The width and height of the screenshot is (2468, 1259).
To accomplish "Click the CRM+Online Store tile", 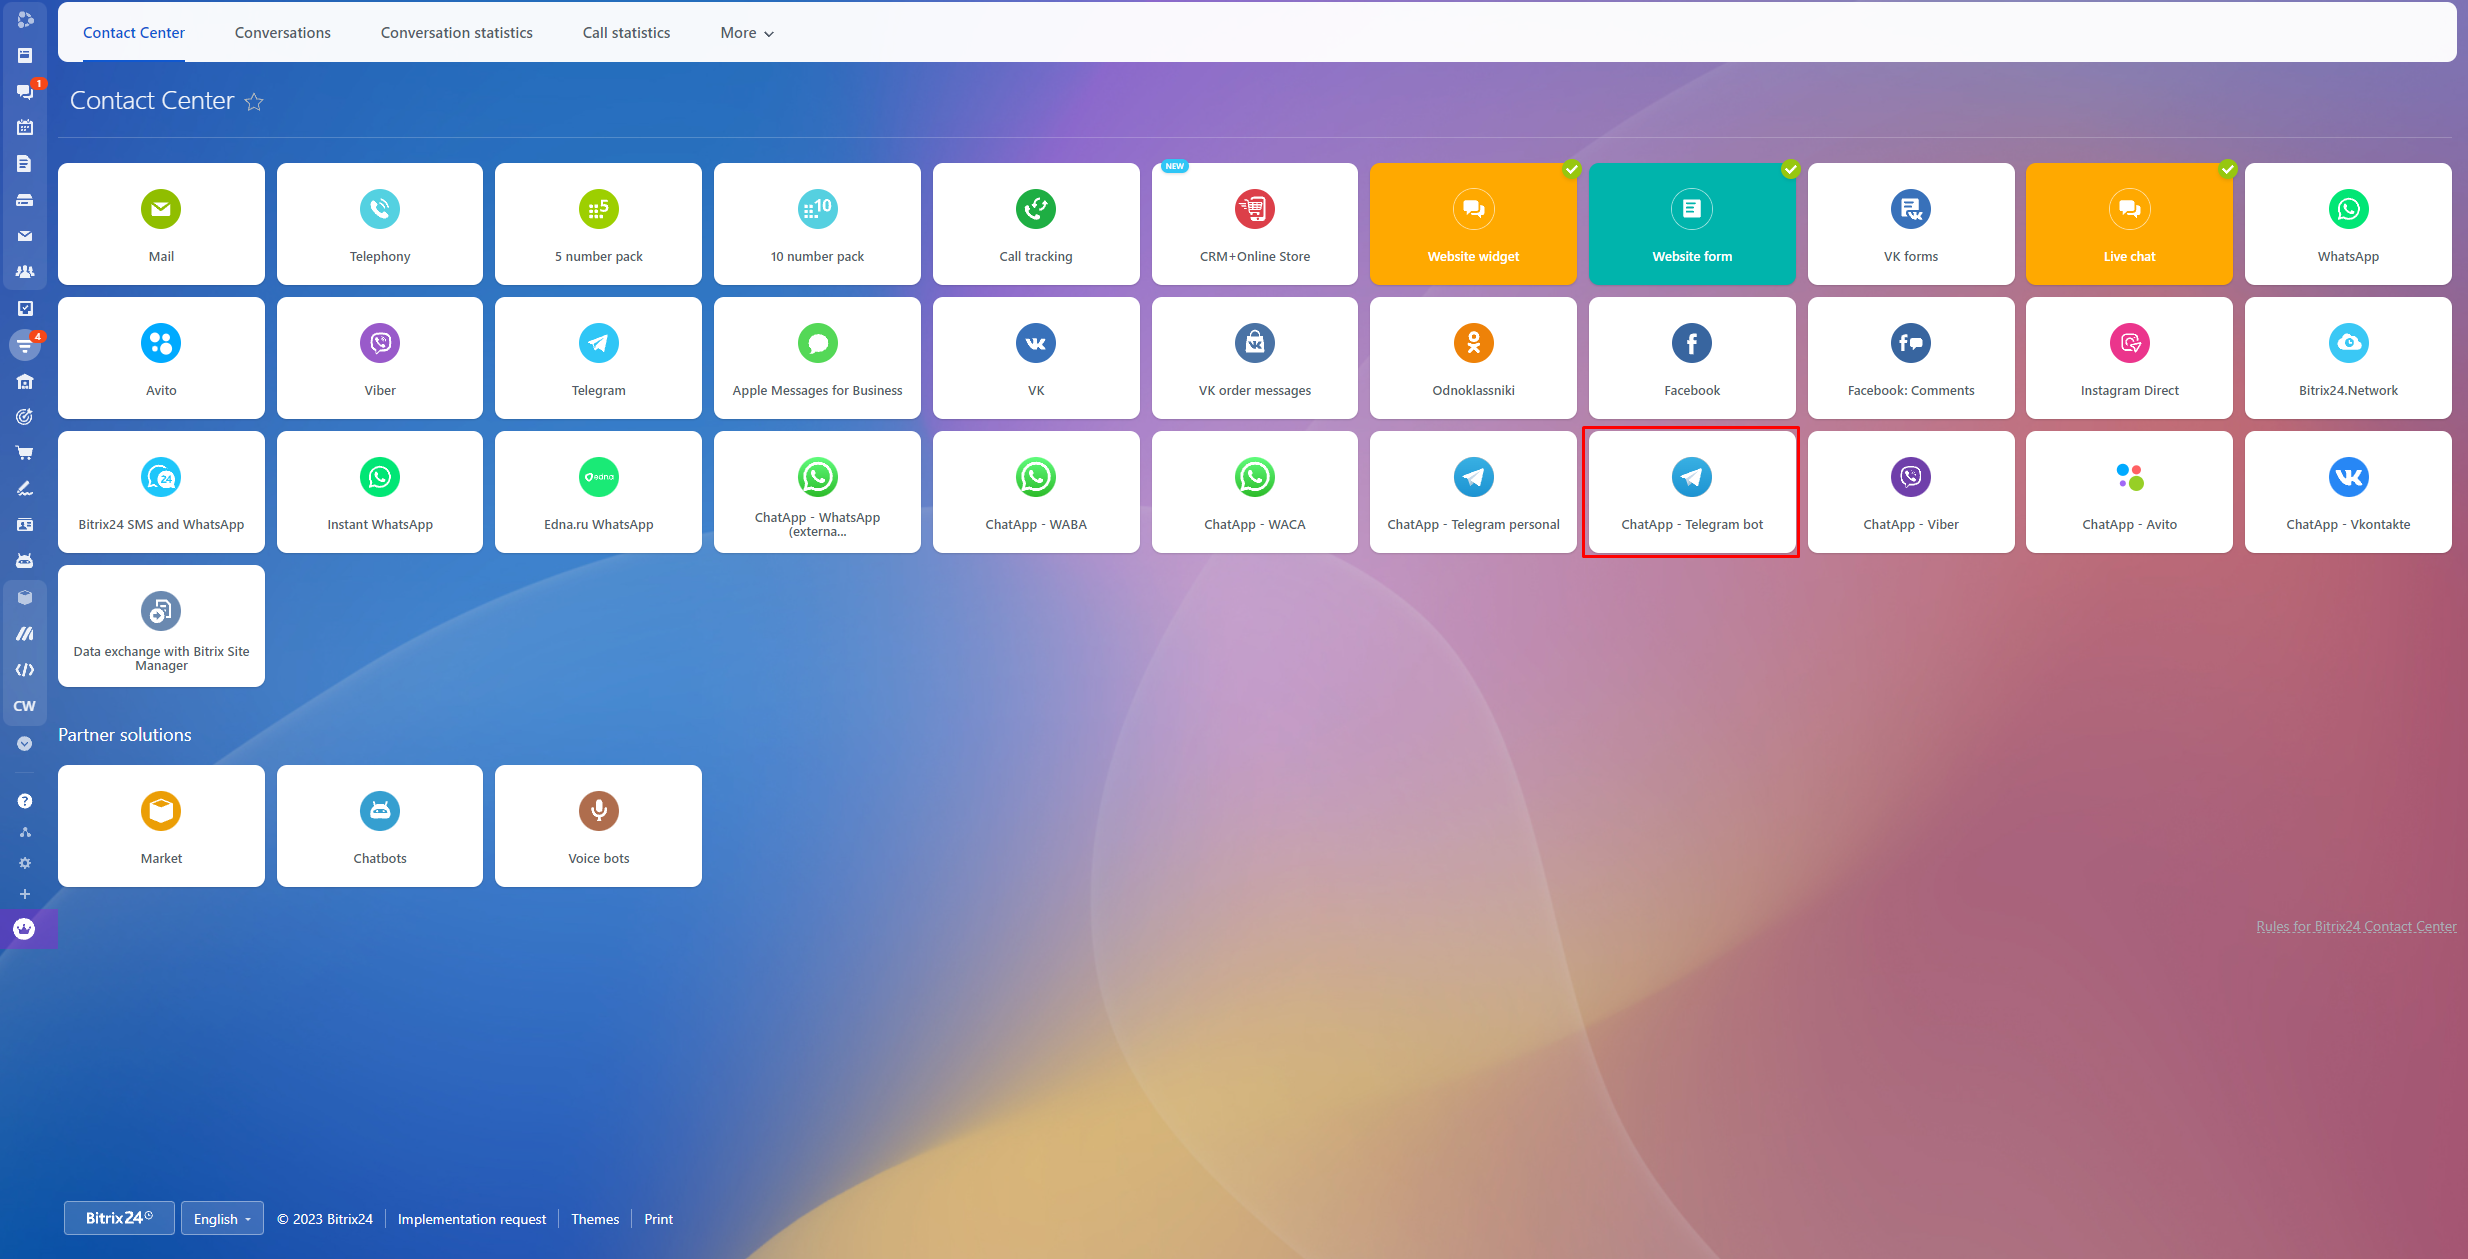I will pyautogui.click(x=1254, y=224).
